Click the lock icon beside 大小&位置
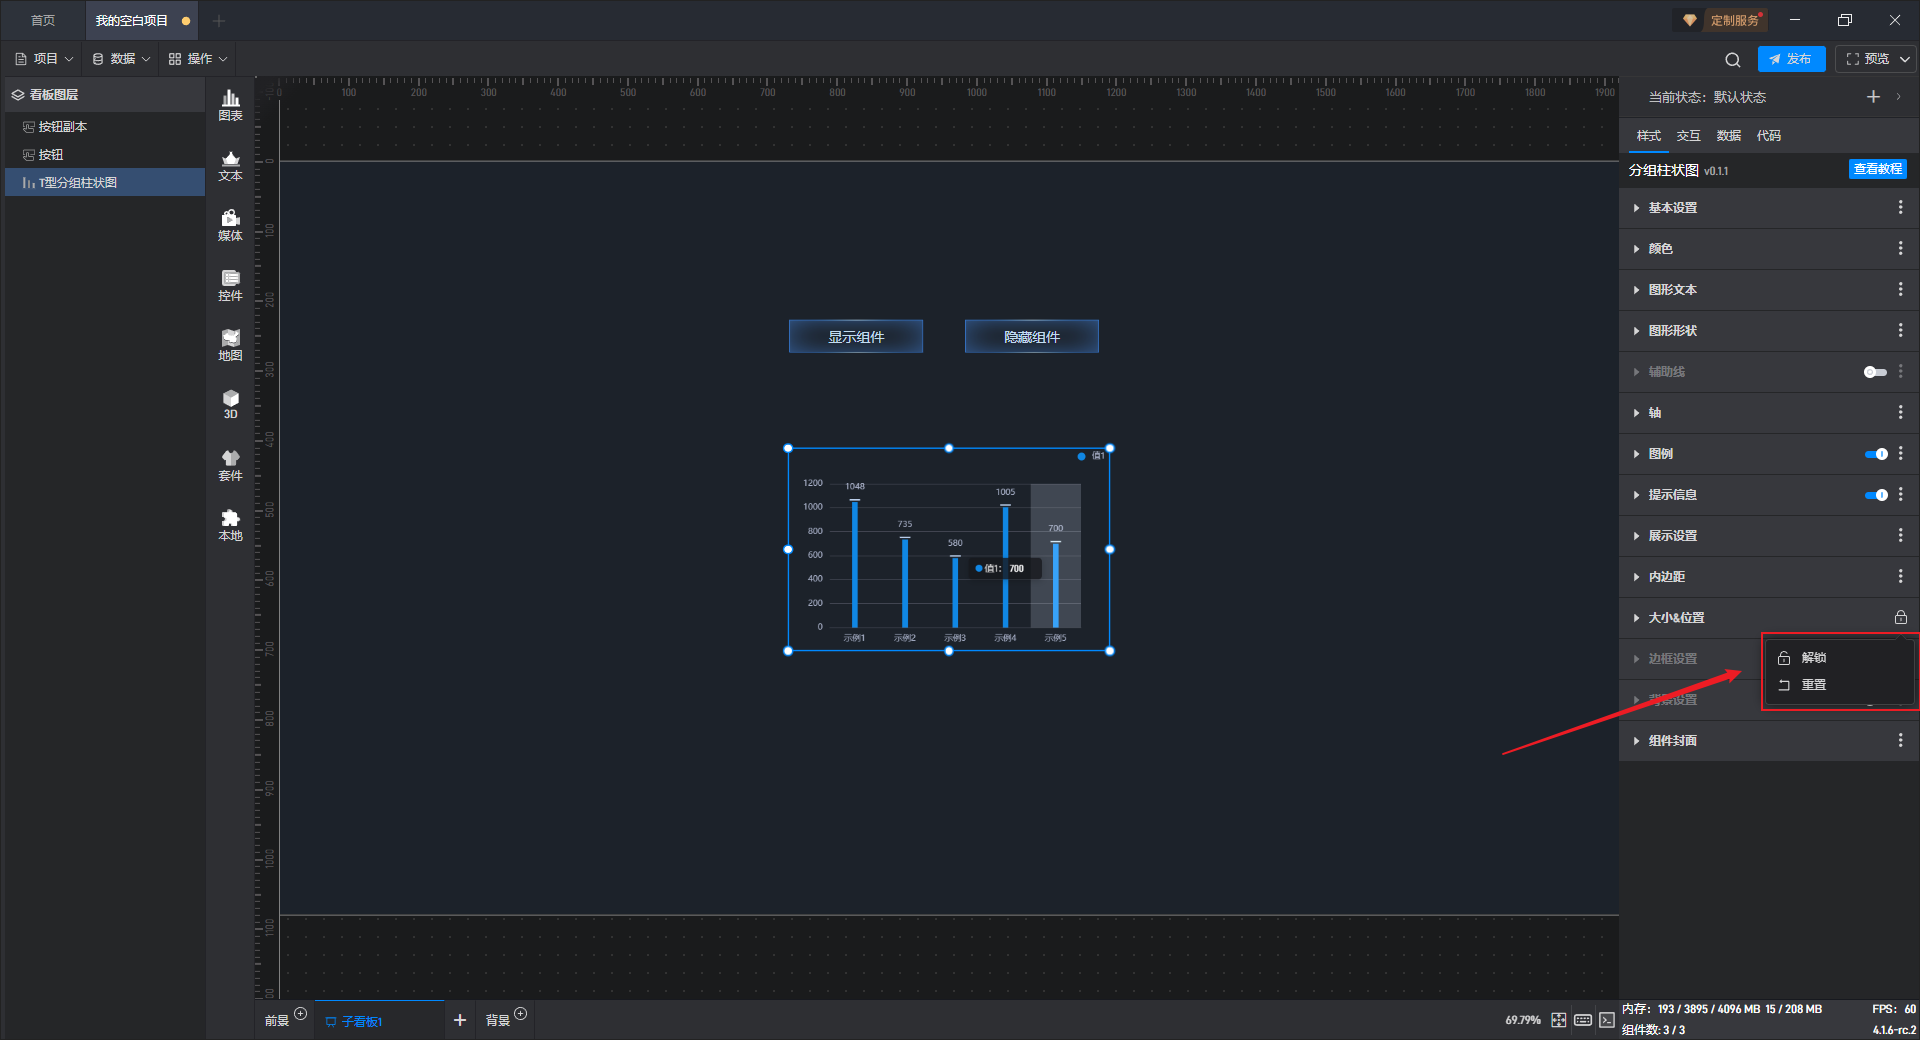This screenshot has width=1920, height=1040. [x=1900, y=618]
